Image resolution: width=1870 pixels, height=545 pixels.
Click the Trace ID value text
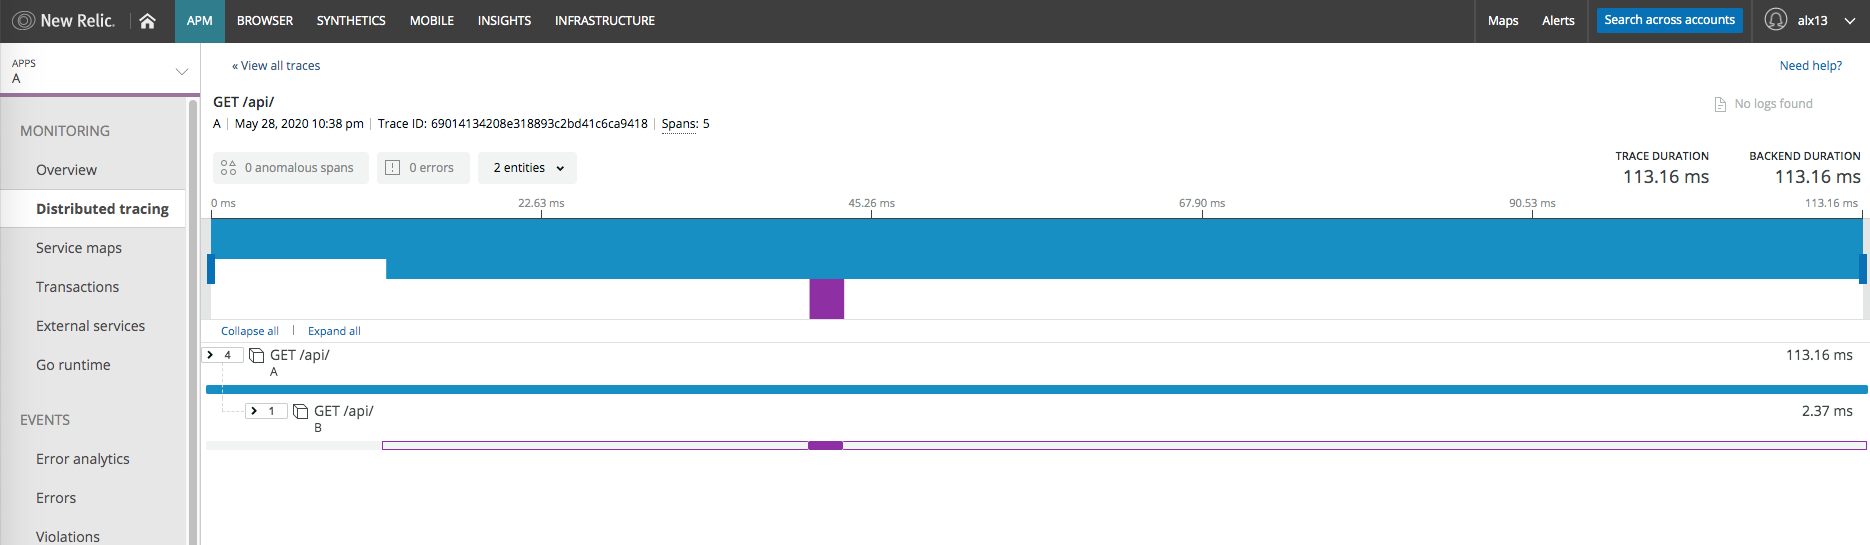point(539,124)
